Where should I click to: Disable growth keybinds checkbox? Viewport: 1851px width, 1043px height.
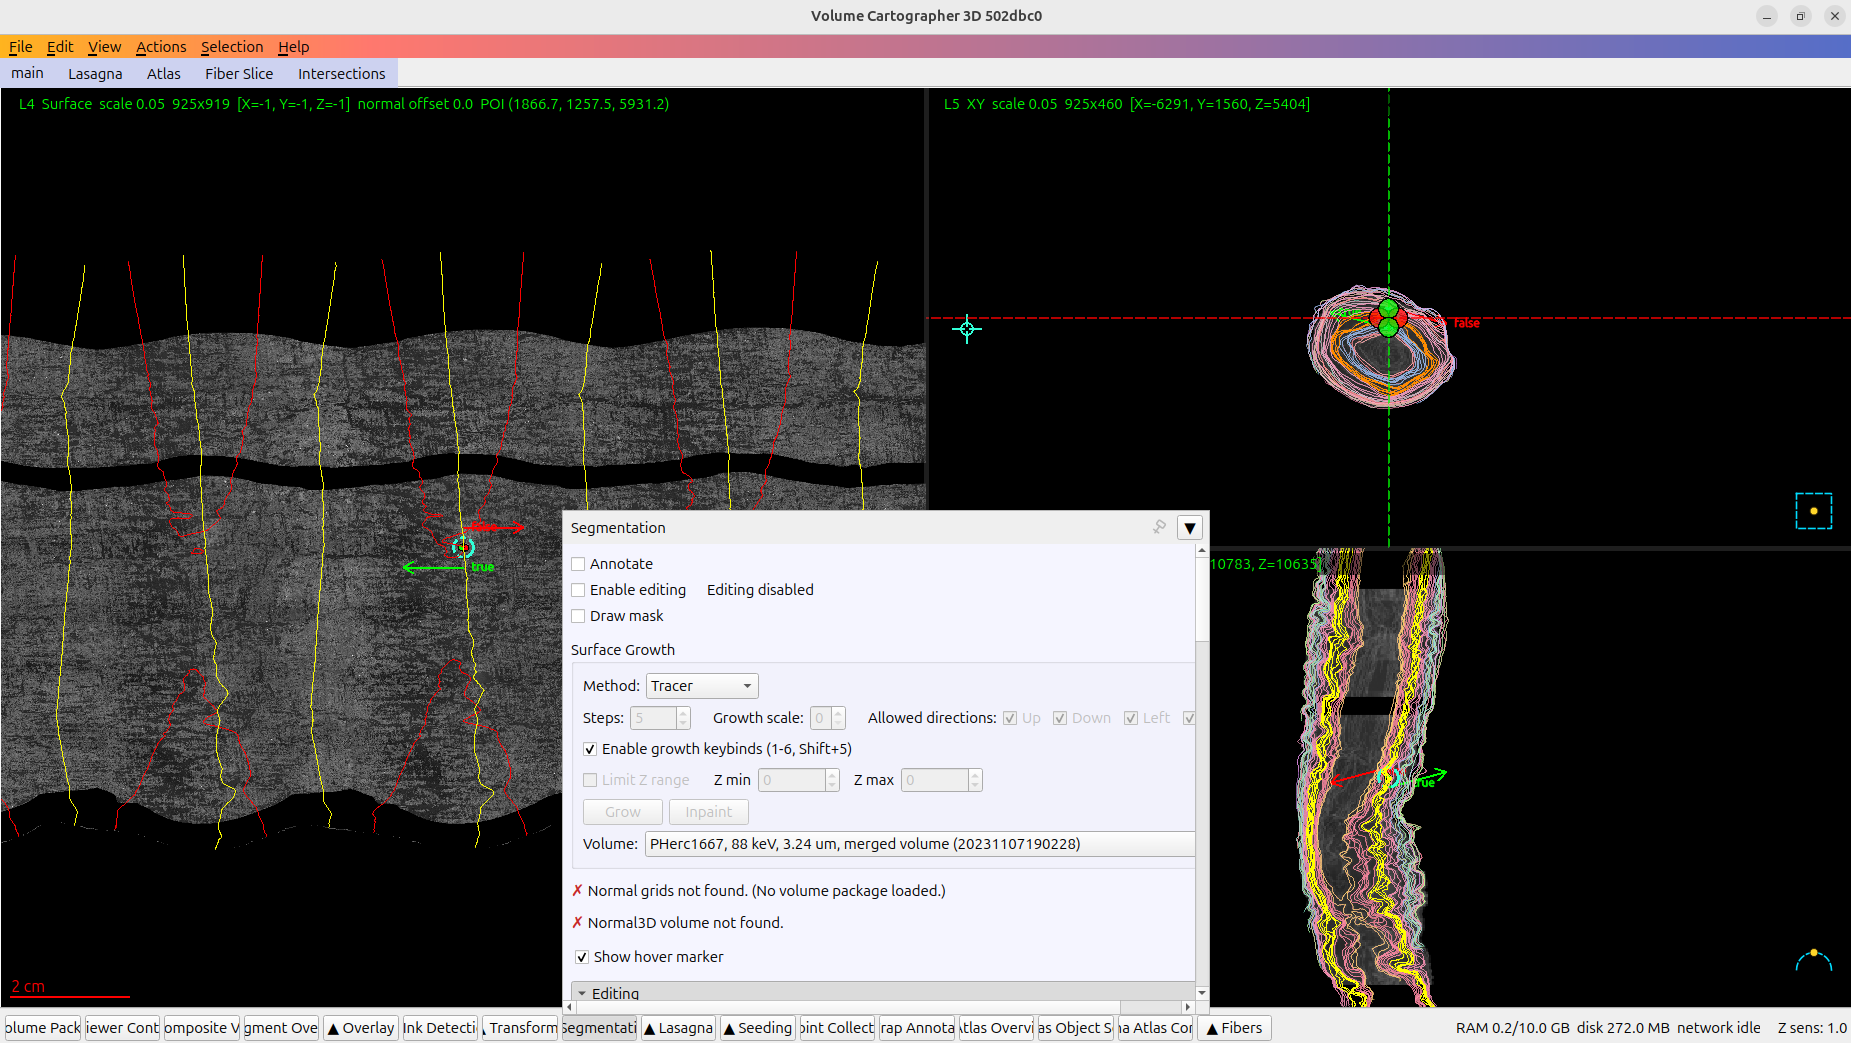(590, 749)
